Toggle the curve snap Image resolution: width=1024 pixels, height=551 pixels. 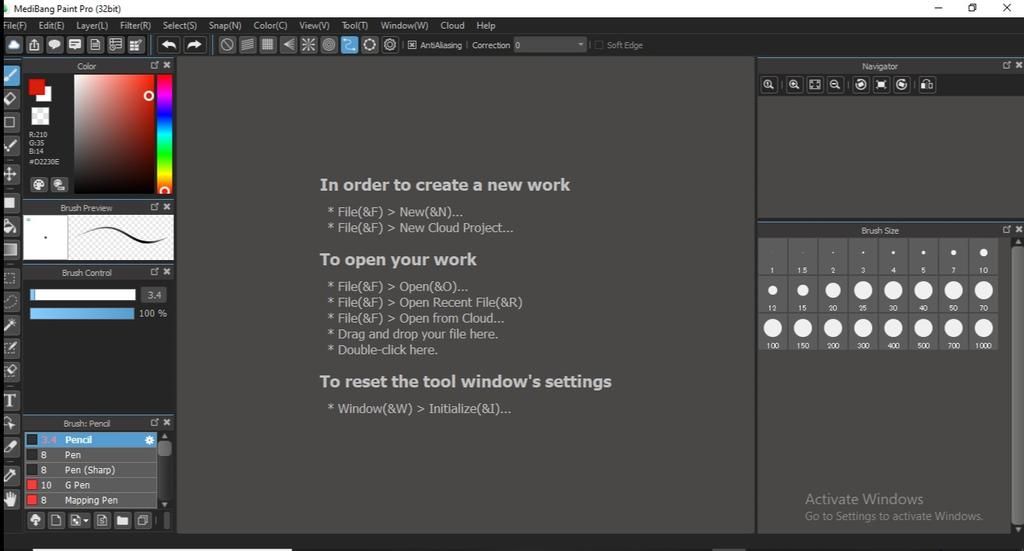coord(349,45)
